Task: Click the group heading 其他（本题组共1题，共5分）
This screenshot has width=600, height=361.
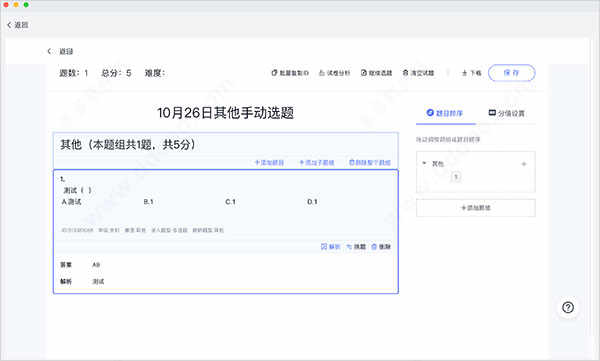Action: (x=128, y=144)
